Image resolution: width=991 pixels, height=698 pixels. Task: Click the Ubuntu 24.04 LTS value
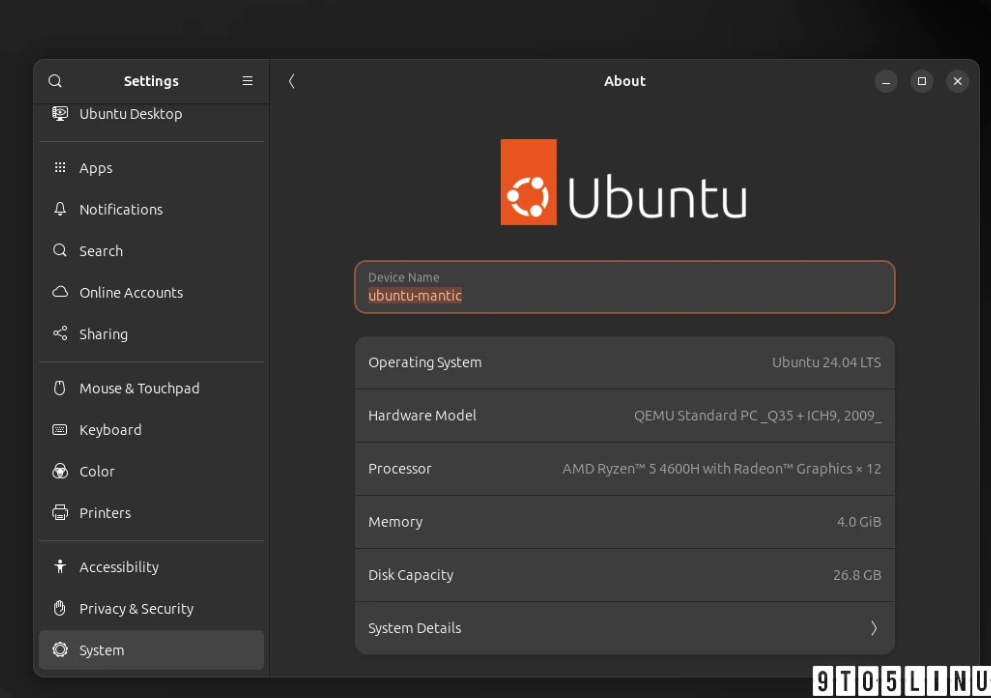[826, 362]
